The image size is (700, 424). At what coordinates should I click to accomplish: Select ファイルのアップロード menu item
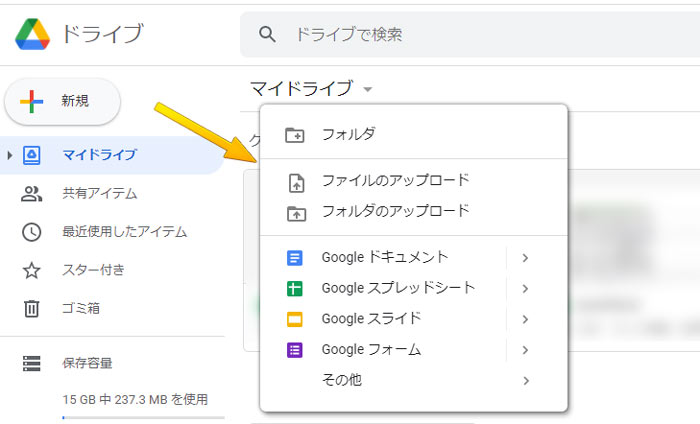pyautogui.click(x=413, y=181)
